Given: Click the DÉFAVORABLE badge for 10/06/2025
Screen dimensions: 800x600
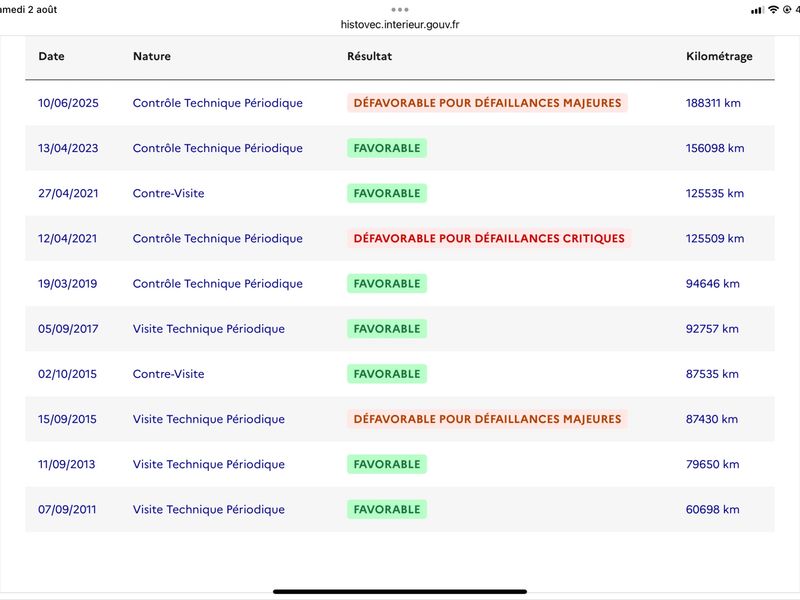Looking at the screenshot, I should point(487,103).
